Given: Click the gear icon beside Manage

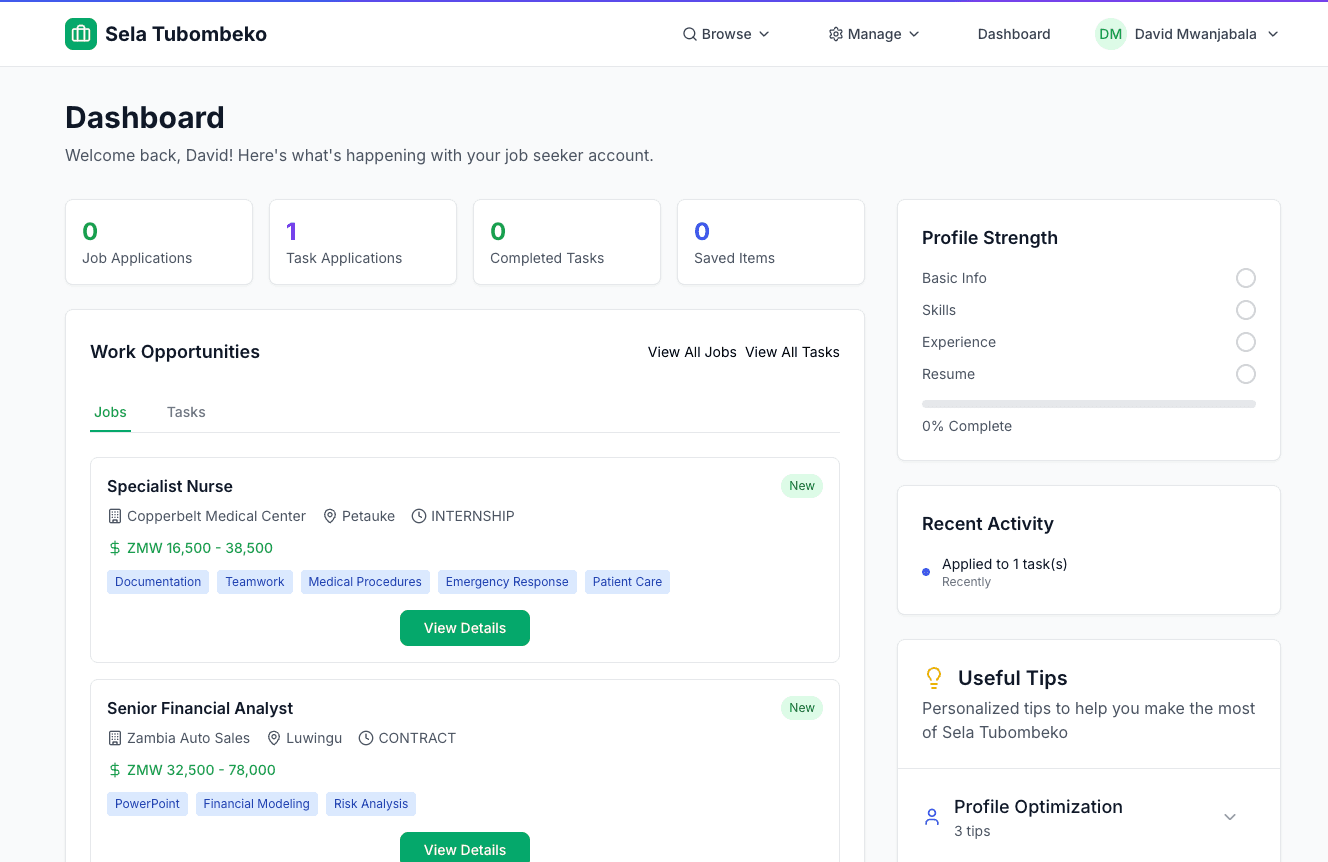Looking at the screenshot, I should tap(836, 34).
